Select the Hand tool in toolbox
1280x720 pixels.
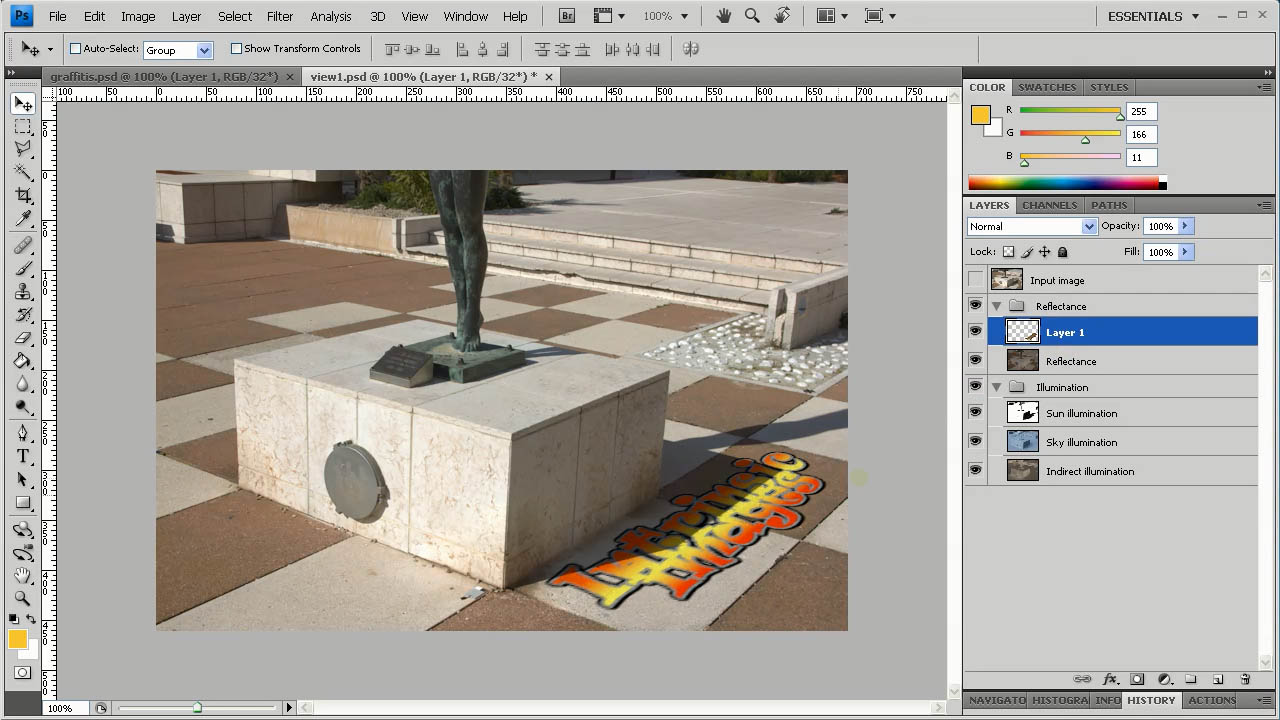23,576
